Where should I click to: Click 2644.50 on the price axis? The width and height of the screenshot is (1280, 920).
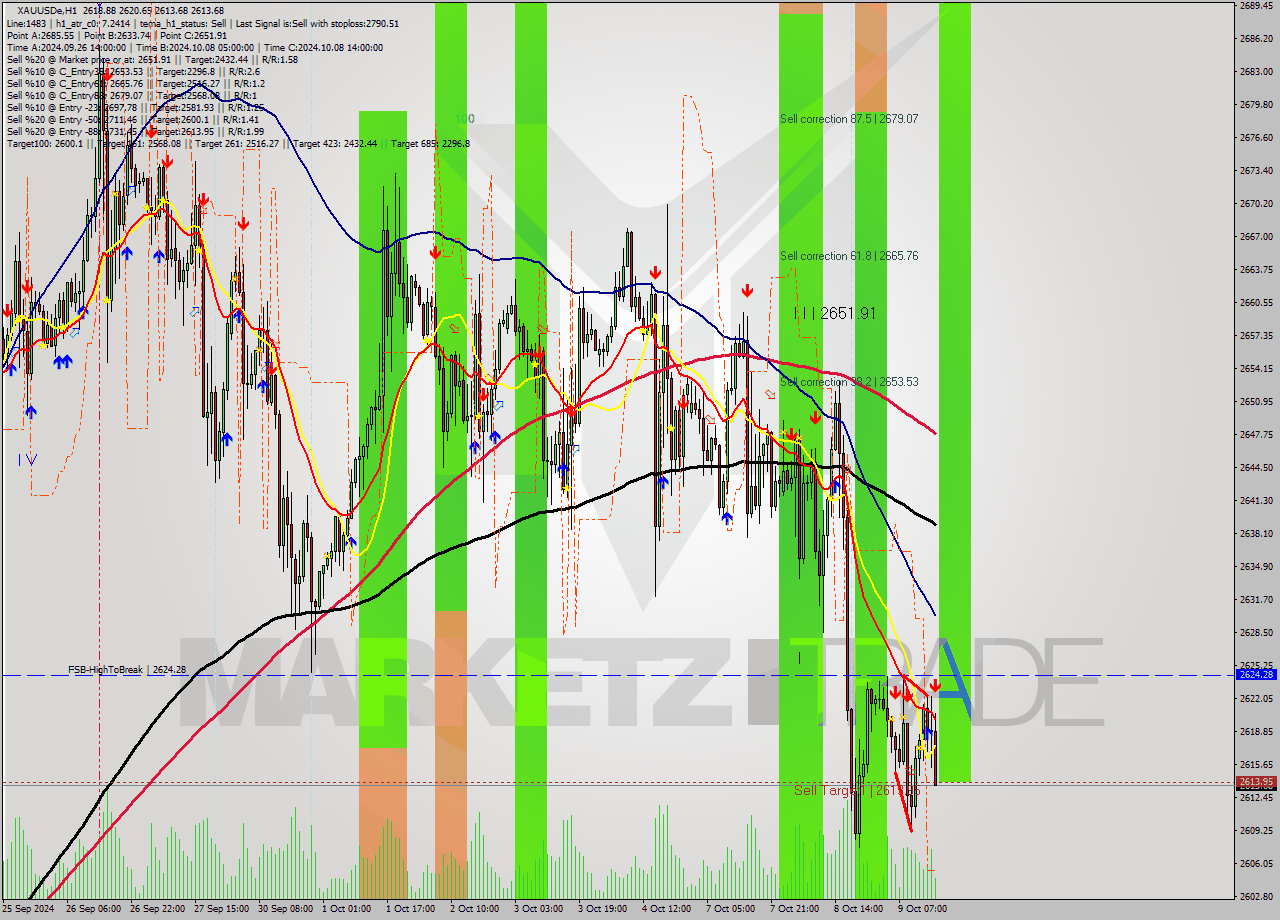click(x=1255, y=467)
